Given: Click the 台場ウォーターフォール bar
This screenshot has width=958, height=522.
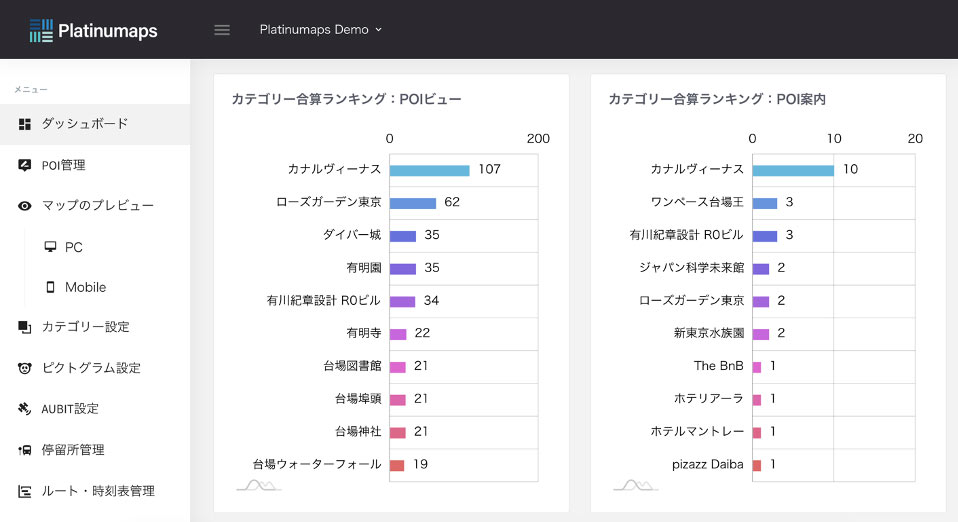Looking at the screenshot, I should coord(397,465).
